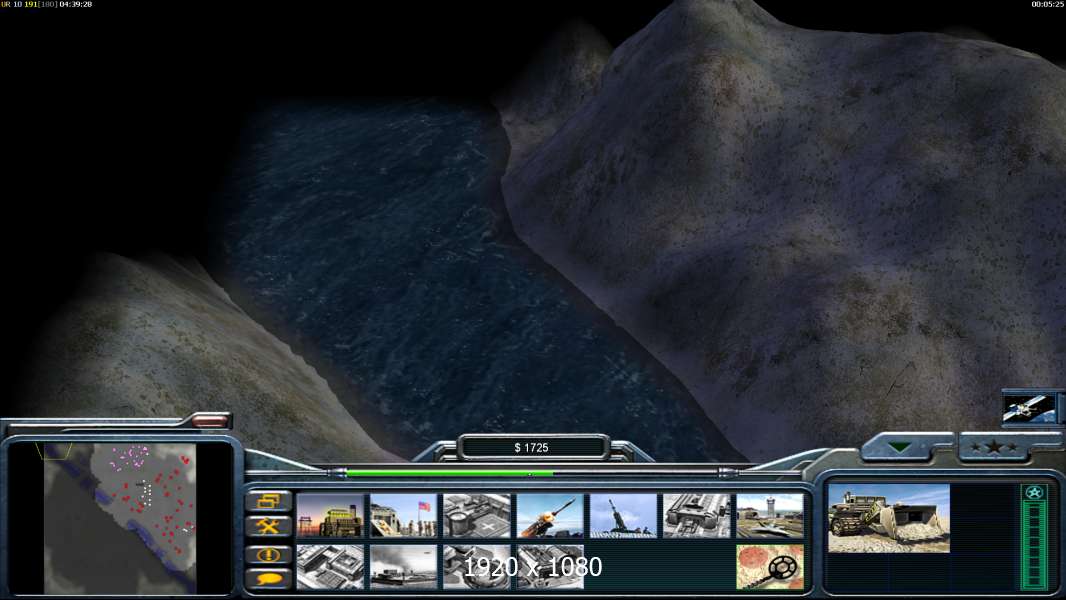This screenshot has height=600, width=1066.
Task: Select the Barracks with American flag
Action: coord(404,516)
